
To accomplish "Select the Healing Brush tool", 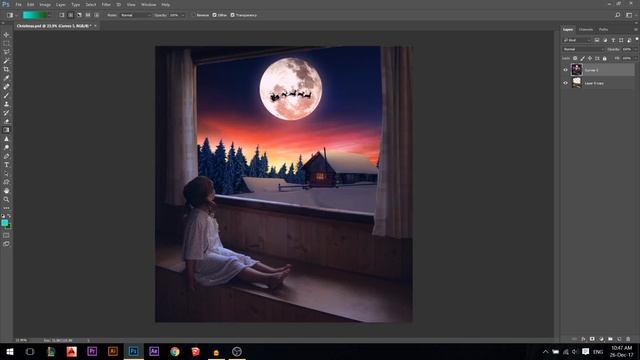I will tap(6, 87).
